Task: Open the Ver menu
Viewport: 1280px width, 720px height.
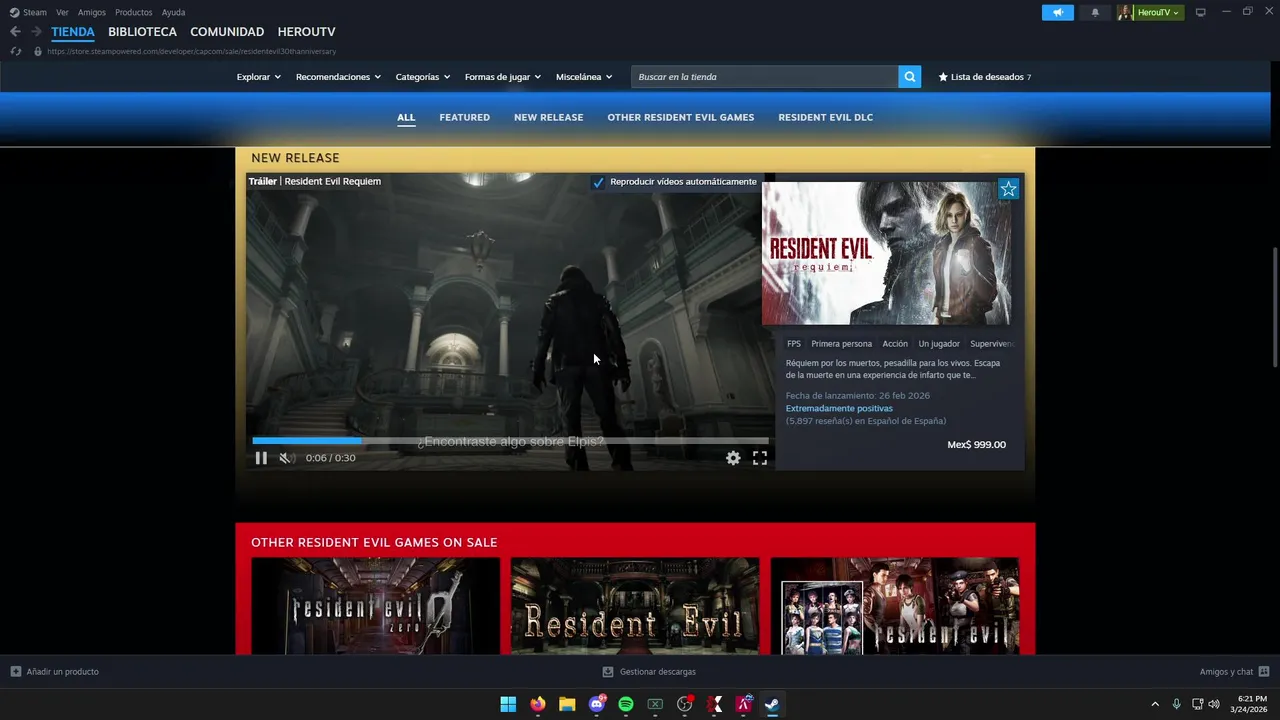Action: 62,12
